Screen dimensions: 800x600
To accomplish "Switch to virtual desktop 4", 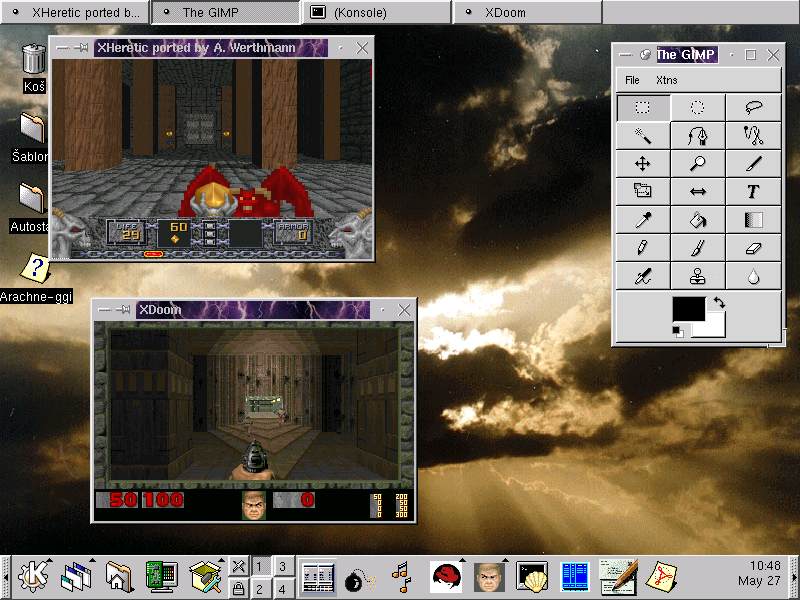I will coord(282,588).
